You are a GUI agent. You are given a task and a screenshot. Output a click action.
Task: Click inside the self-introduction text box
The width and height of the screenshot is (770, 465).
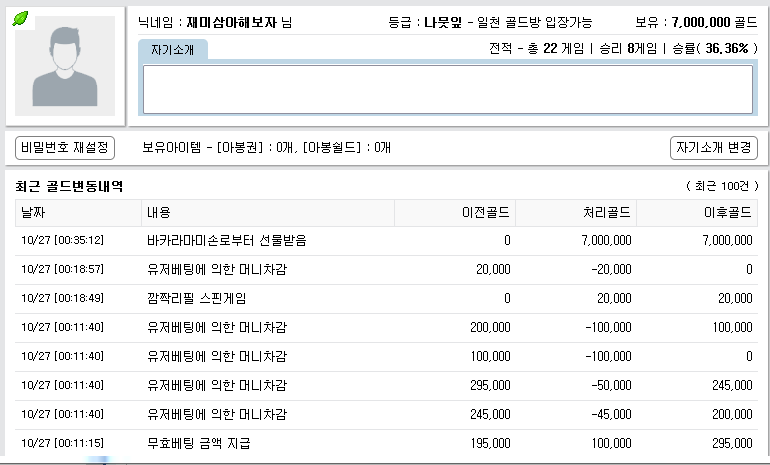(x=448, y=89)
